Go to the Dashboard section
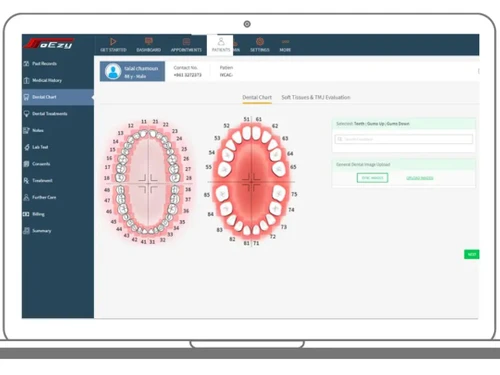The width and height of the screenshot is (500, 375). point(149,45)
